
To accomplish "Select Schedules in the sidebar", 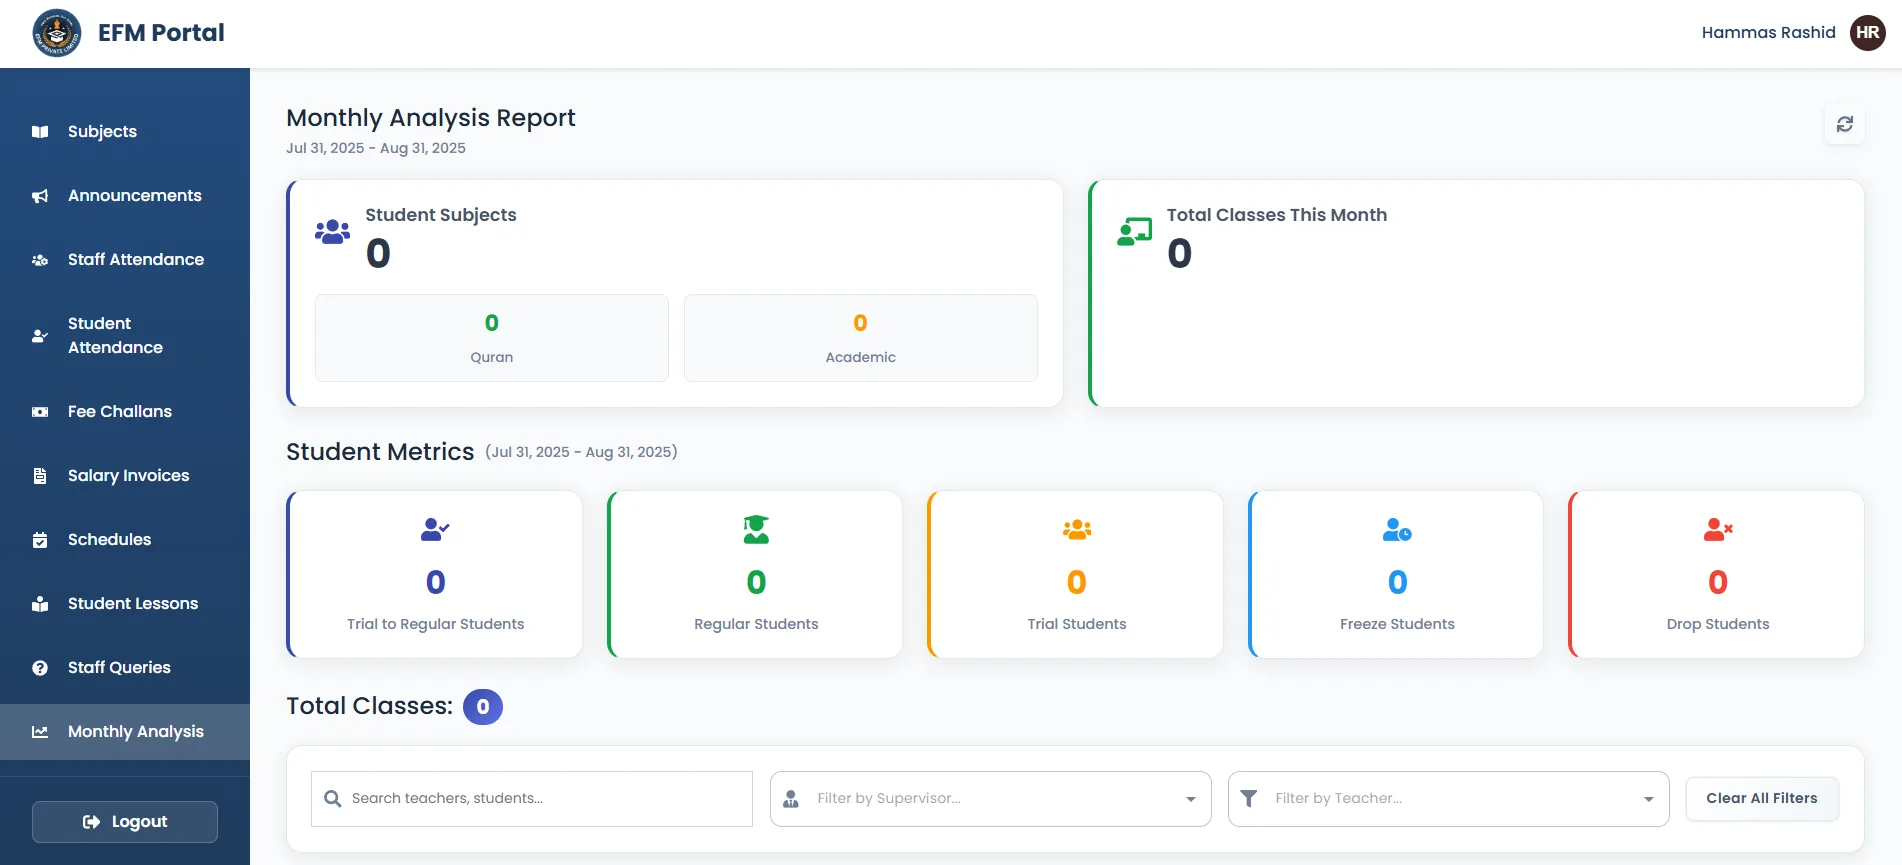I will click(109, 540).
